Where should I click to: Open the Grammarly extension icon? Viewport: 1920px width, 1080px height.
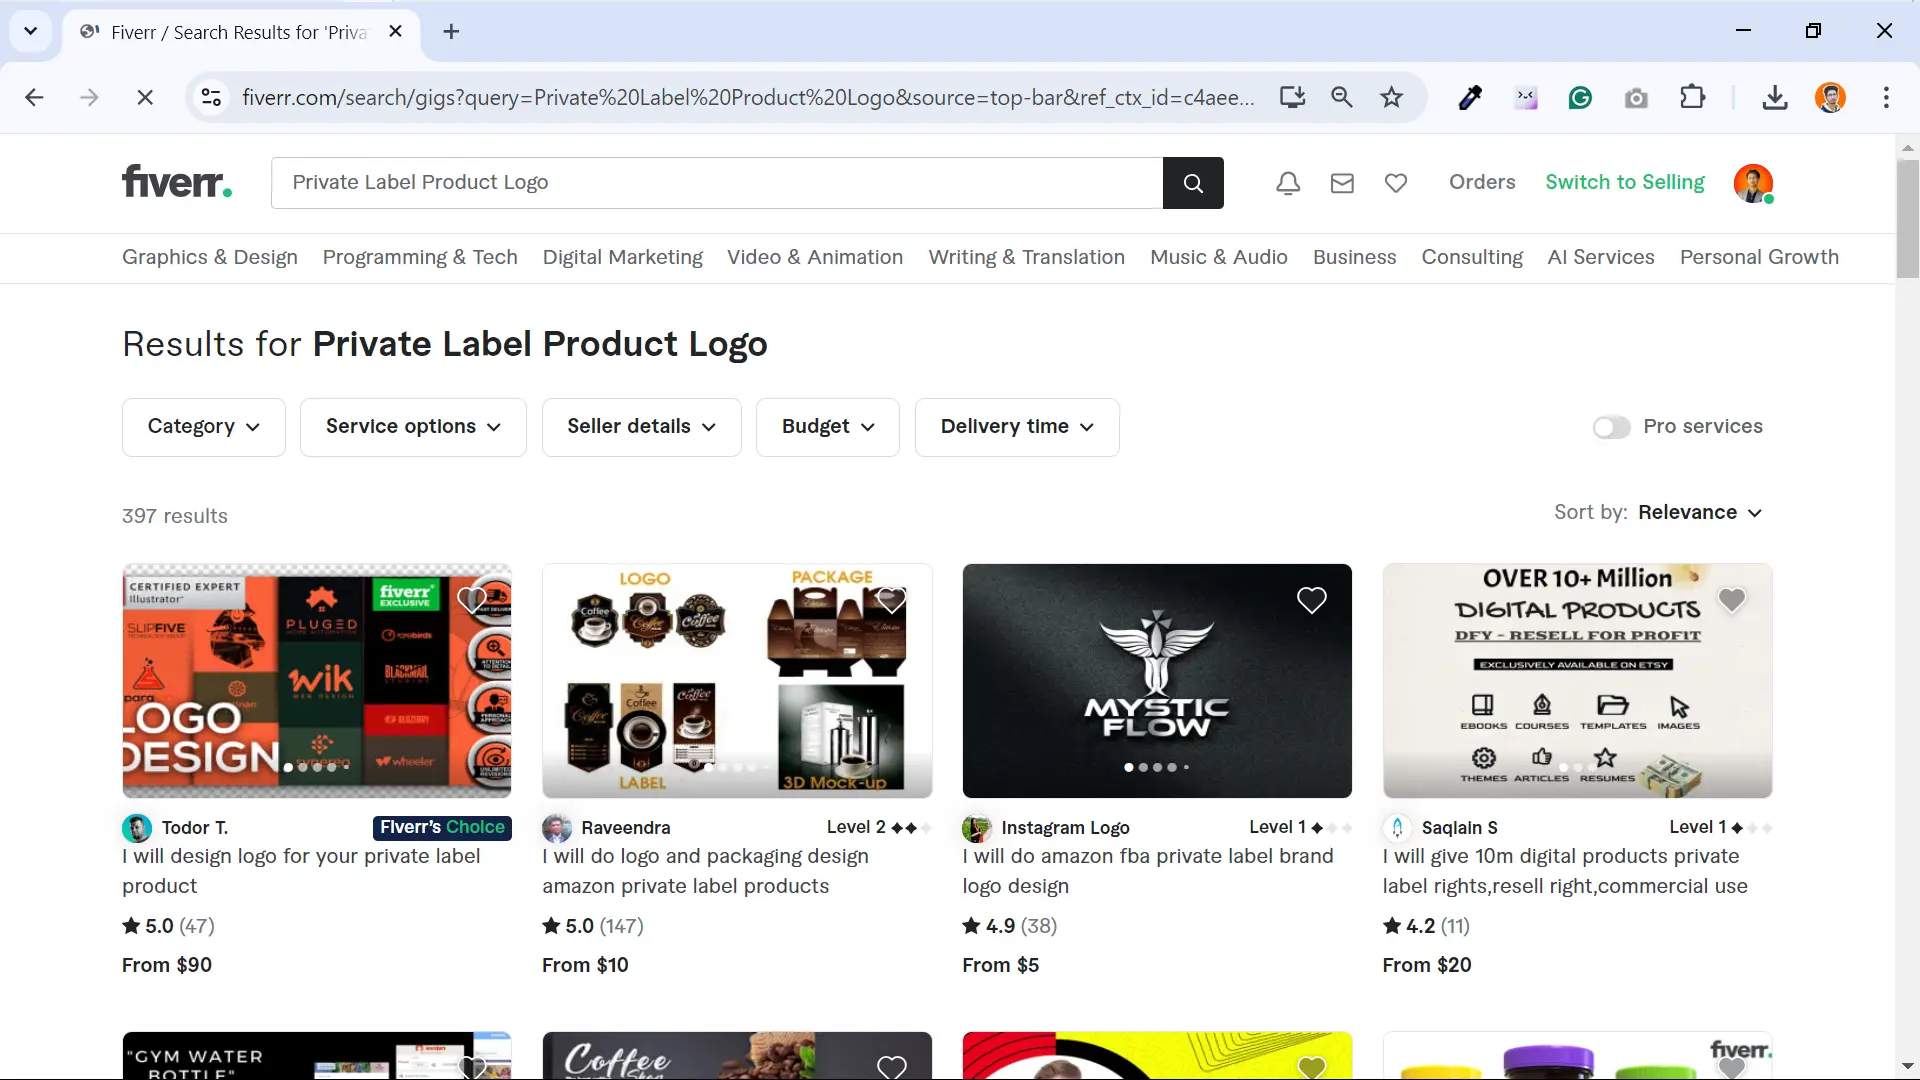pyautogui.click(x=1580, y=97)
